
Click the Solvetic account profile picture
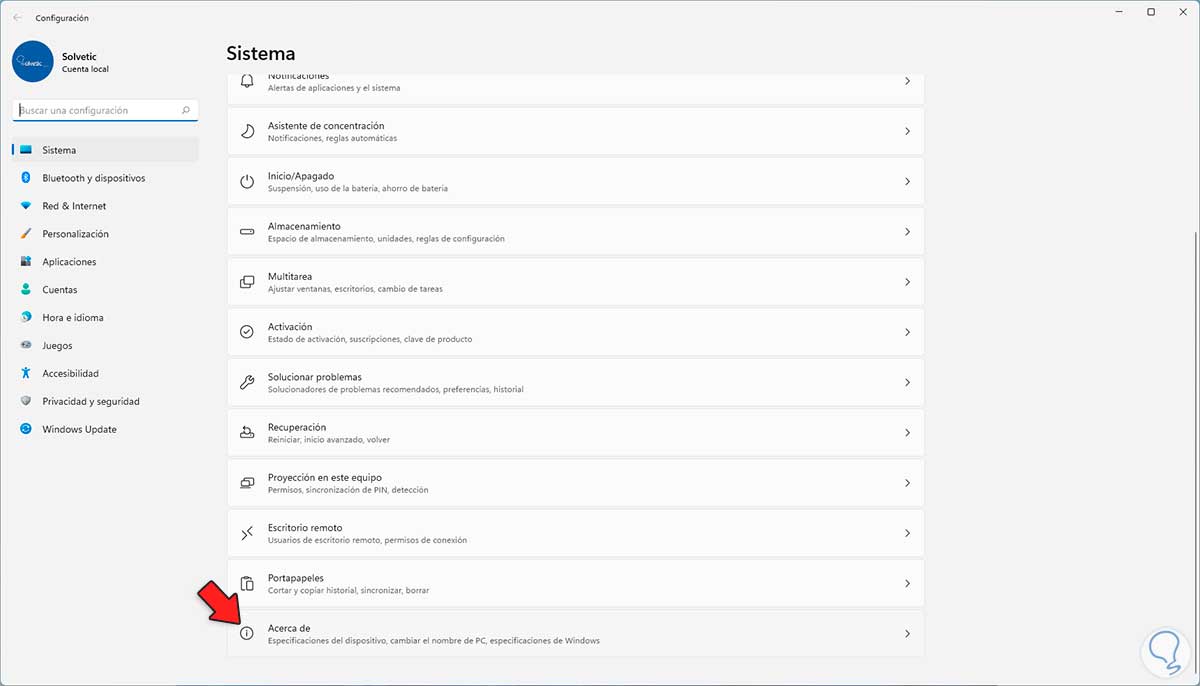point(33,61)
